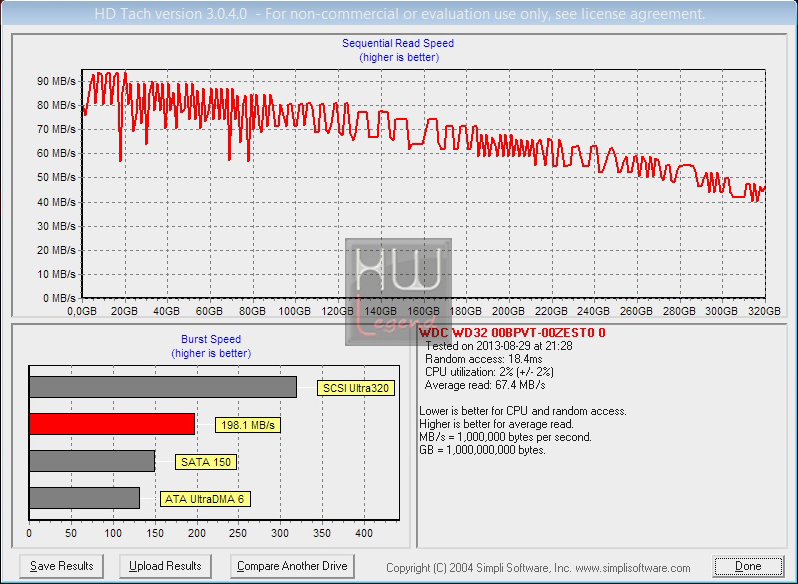Select the SCSI Ultra320 gray bar

coord(163,387)
